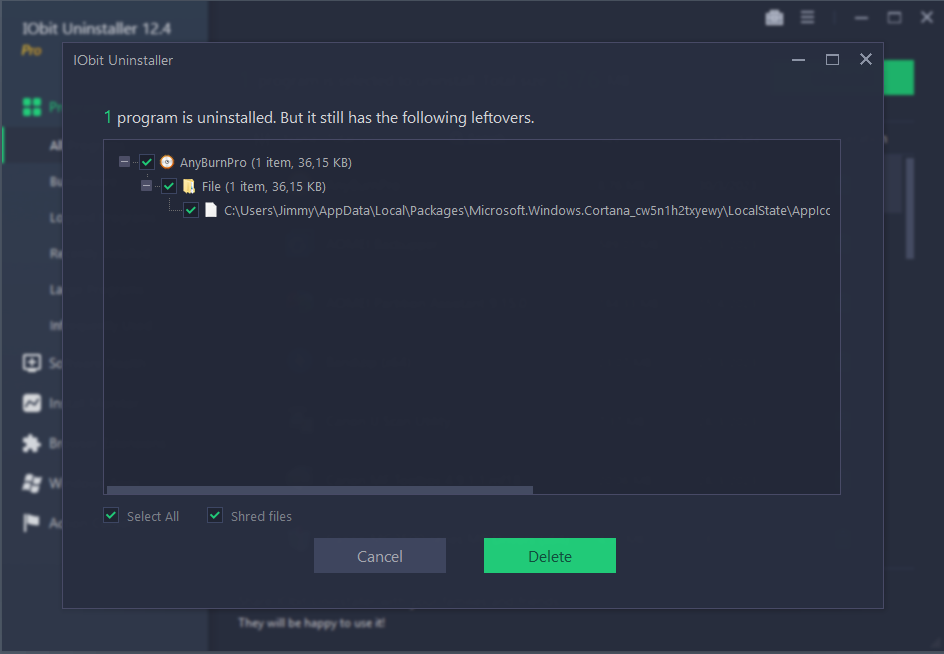
Task: Open the toolbox icon in main window
Action: 774,18
